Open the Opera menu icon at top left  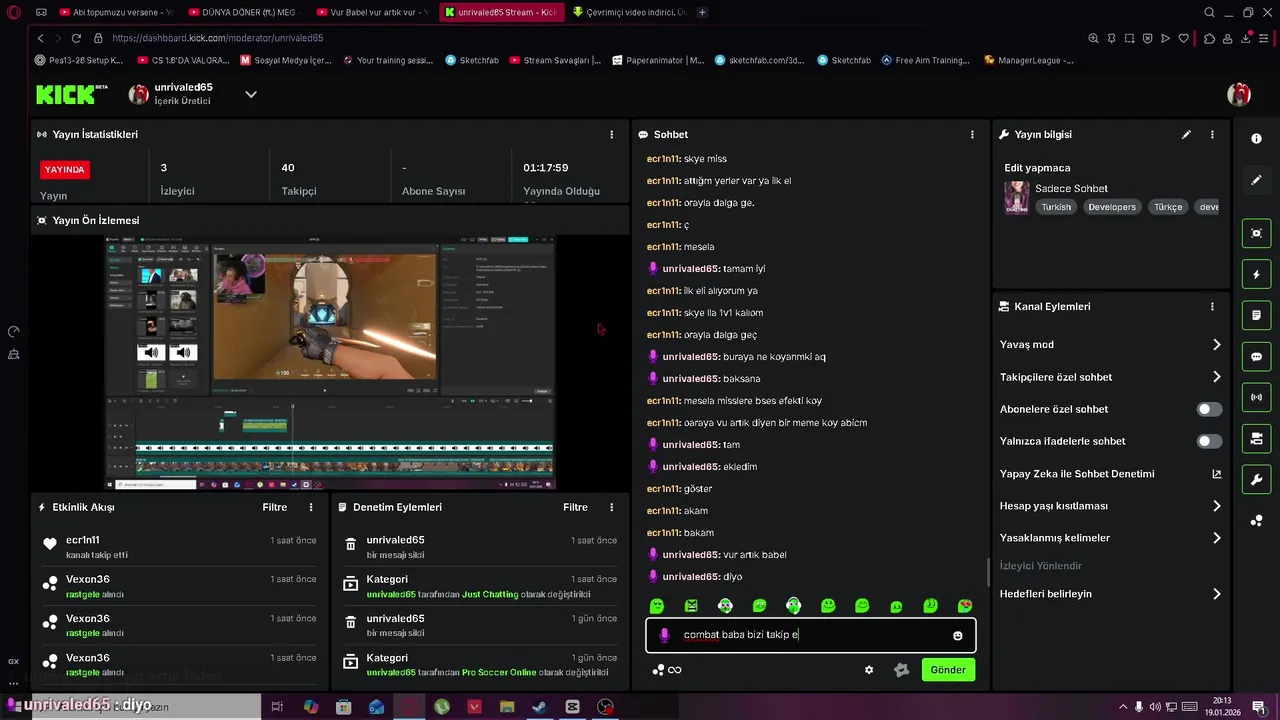click(14, 12)
